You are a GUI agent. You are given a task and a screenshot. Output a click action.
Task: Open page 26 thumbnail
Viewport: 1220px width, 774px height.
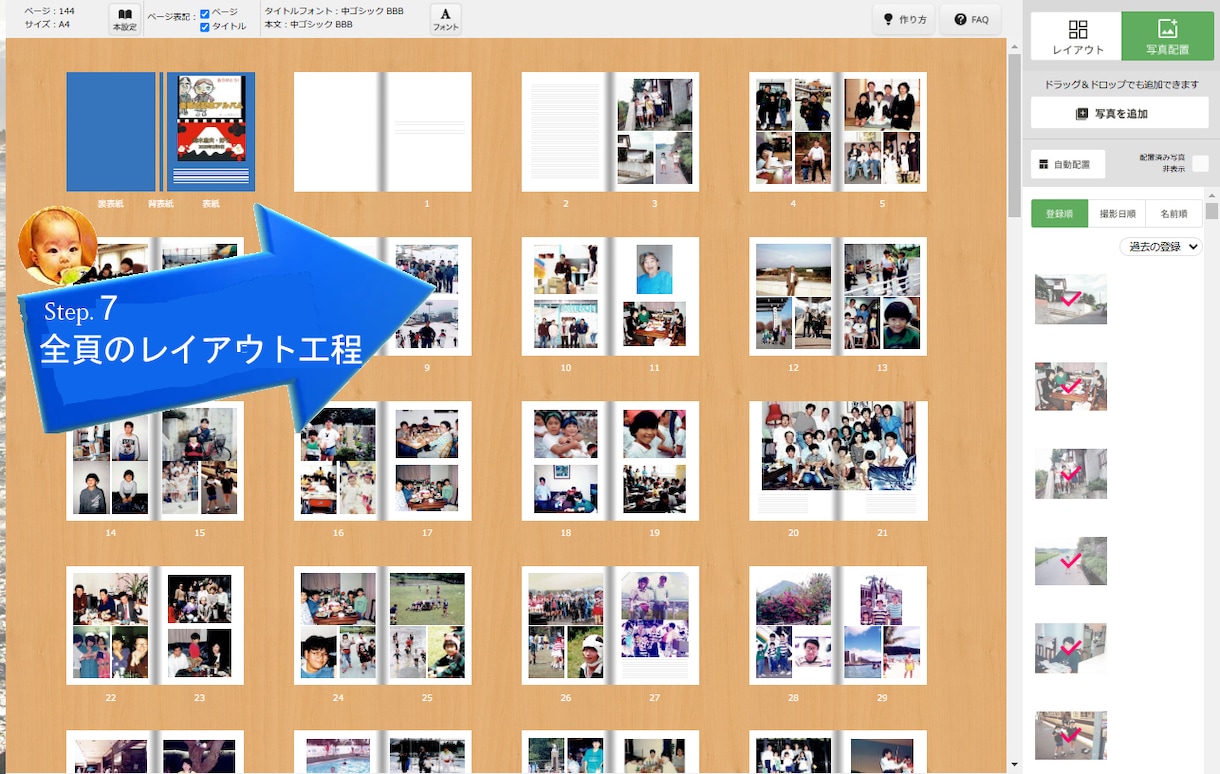tap(565, 625)
